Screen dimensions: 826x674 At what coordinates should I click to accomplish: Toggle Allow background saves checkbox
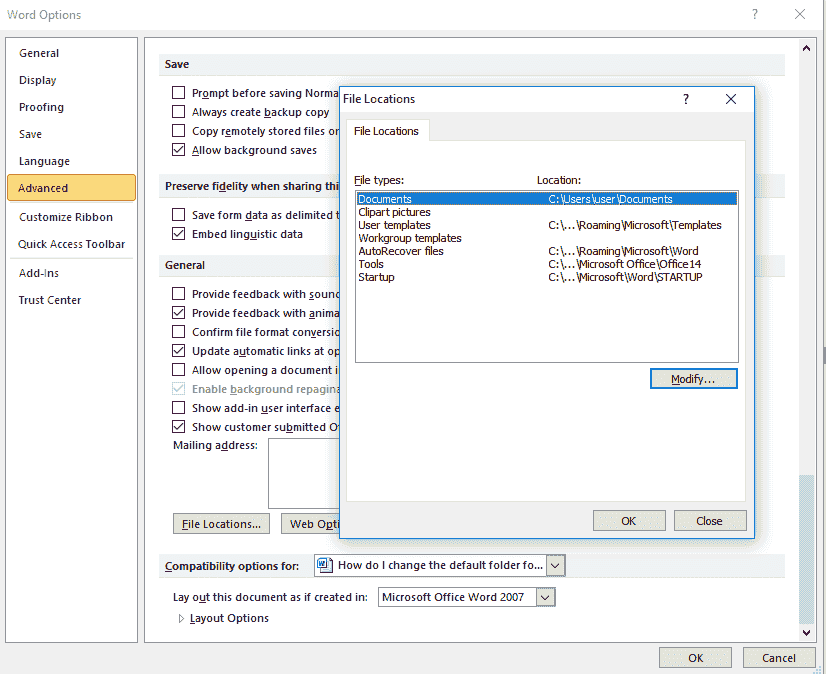click(x=179, y=150)
